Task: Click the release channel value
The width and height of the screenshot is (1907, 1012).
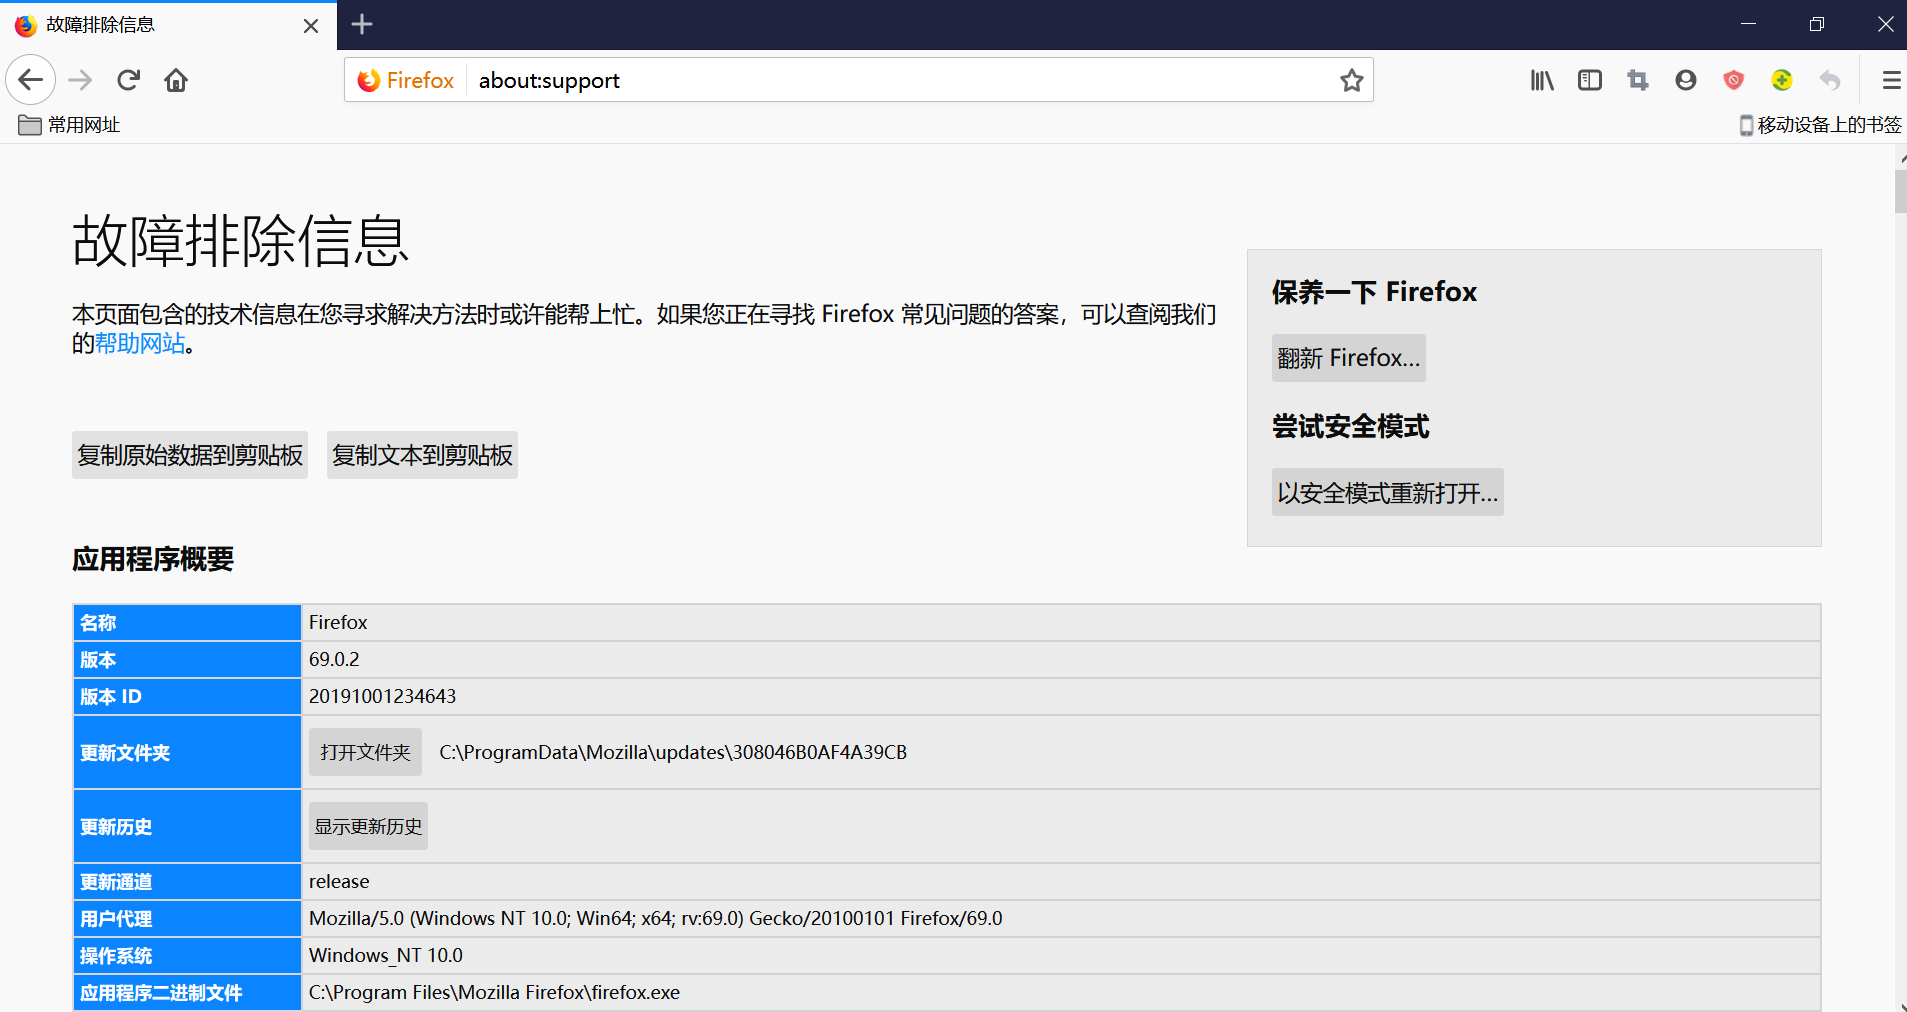Action: [339, 881]
